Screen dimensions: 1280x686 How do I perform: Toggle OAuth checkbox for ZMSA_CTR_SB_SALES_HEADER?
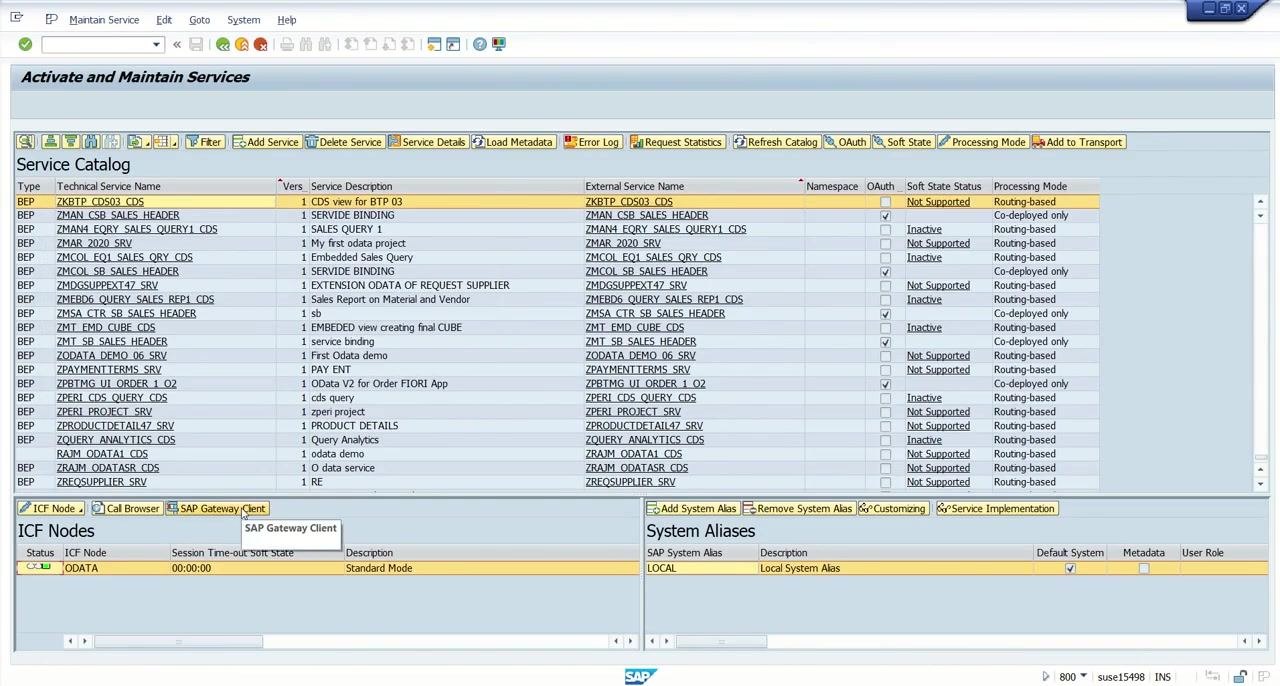point(885,314)
